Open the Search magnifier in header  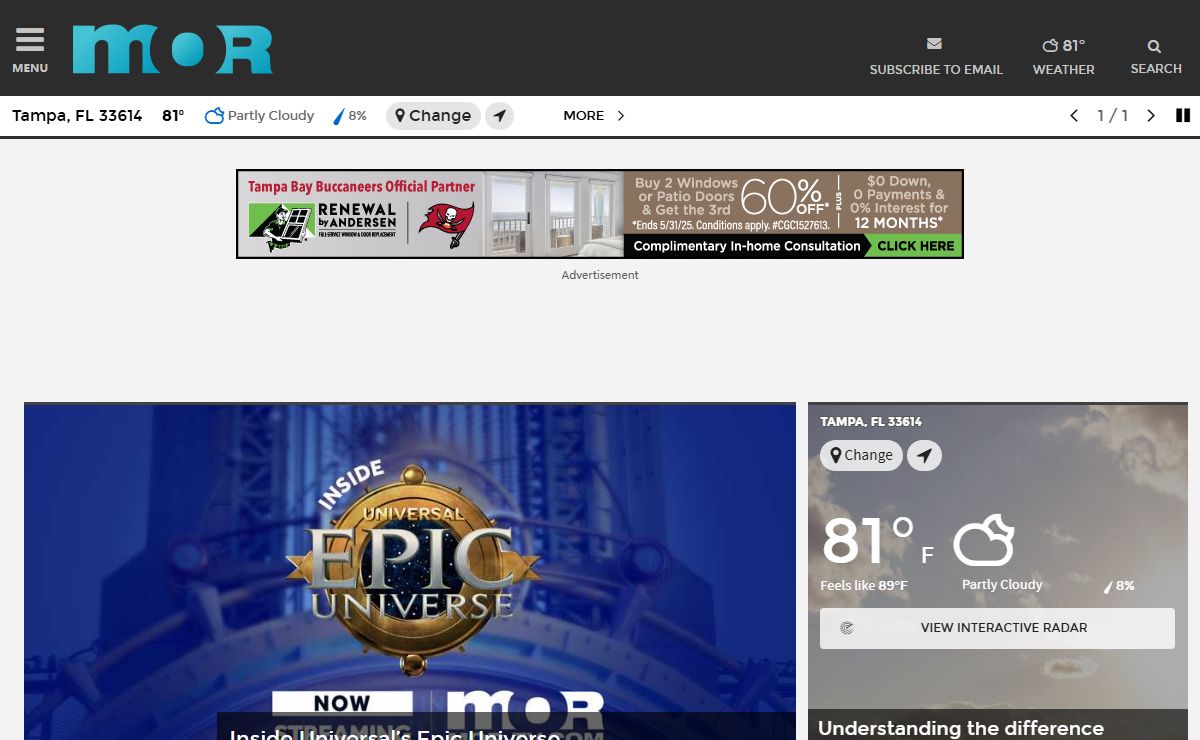click(x=1156, y=57)
